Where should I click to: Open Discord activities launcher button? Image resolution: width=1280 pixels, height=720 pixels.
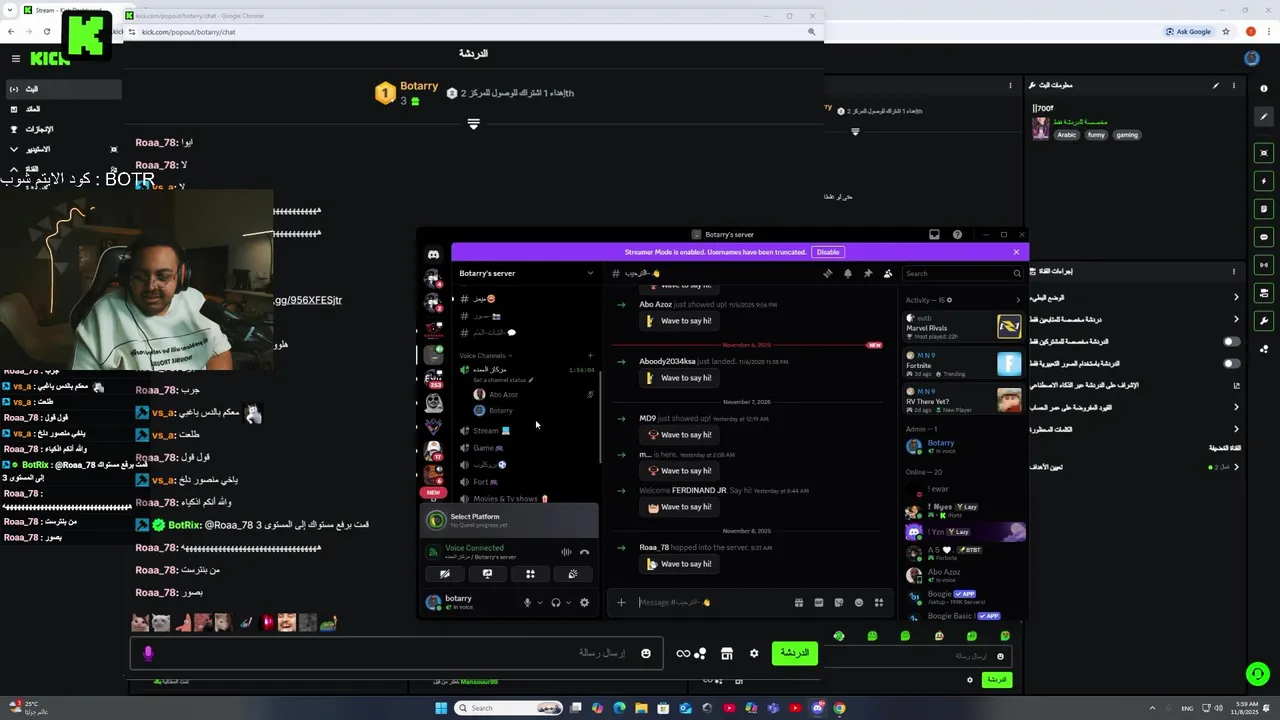(x=530, y=574)
